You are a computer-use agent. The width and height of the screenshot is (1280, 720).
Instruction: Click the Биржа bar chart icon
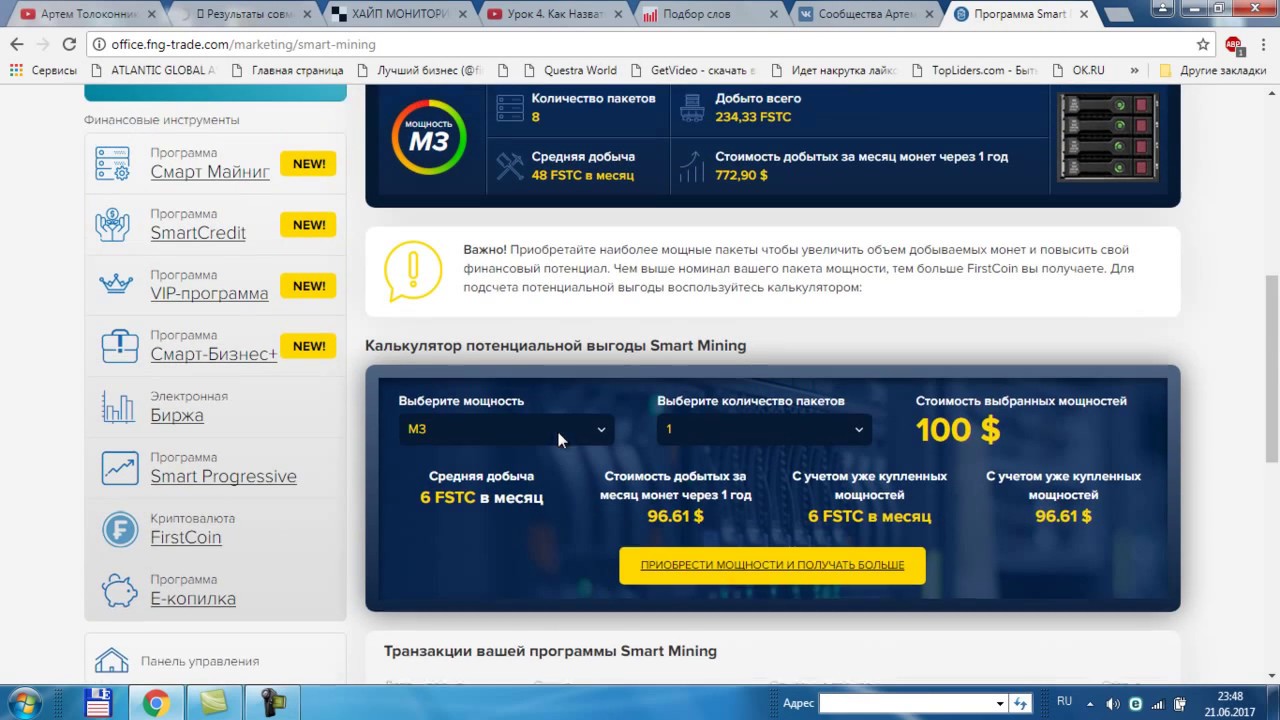point(118,407)
